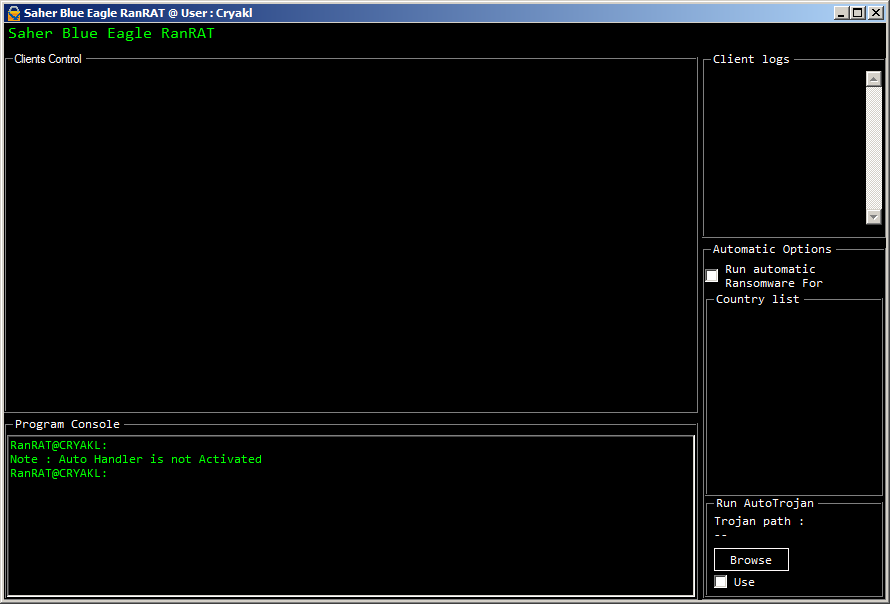Click inside the Country list box
Viewport: 890px width, 604px height.
[x=794, y=400]
